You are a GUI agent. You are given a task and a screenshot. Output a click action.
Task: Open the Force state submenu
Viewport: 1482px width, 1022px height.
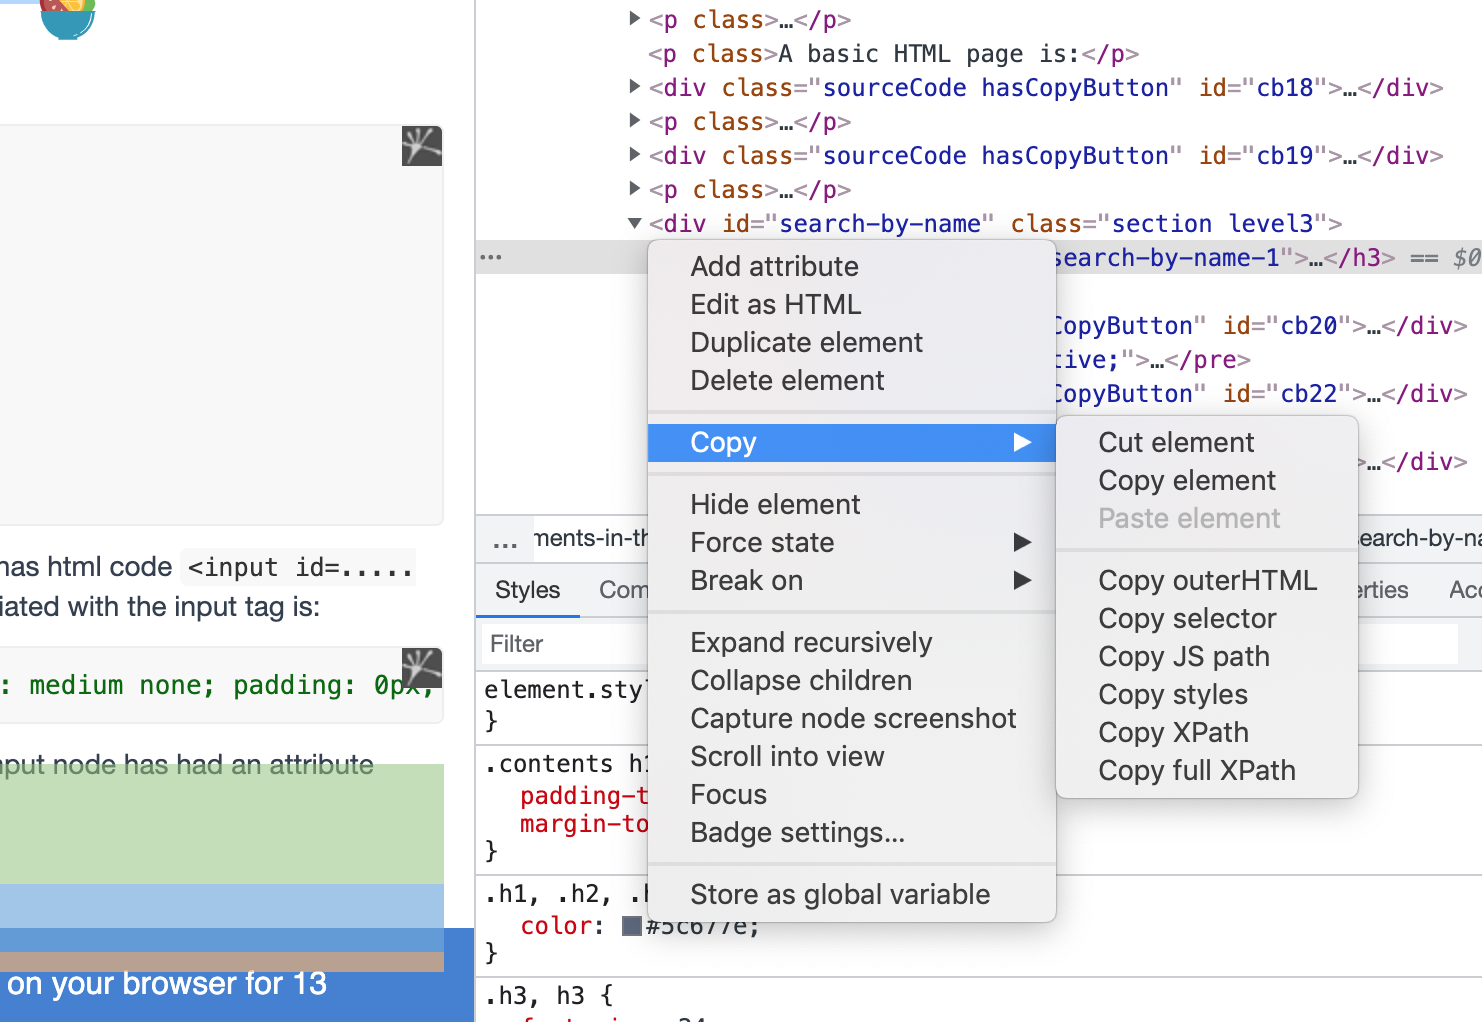point(852,542)
